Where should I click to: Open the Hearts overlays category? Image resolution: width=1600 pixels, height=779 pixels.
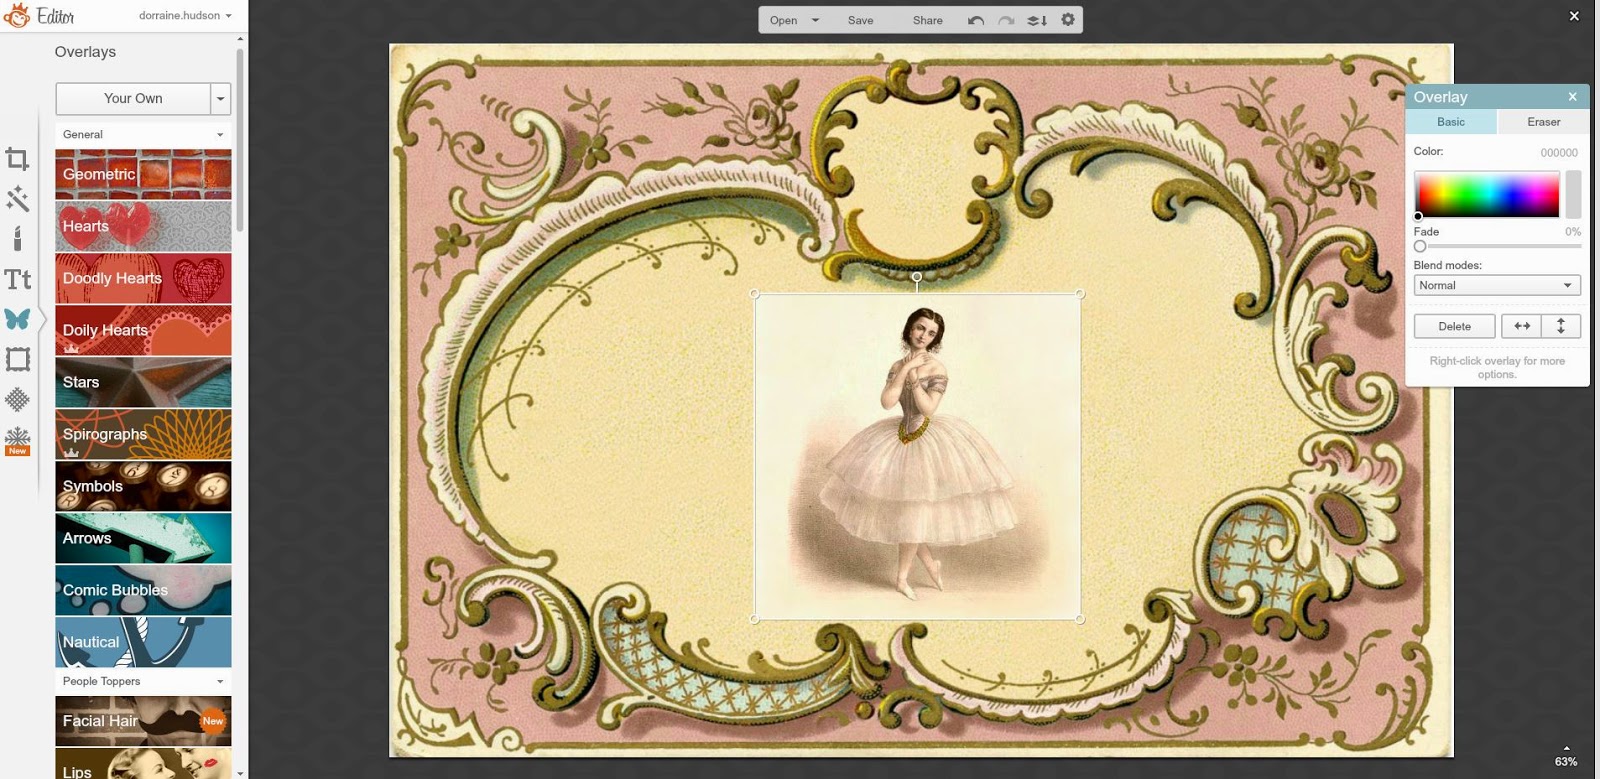pos(143,226)
